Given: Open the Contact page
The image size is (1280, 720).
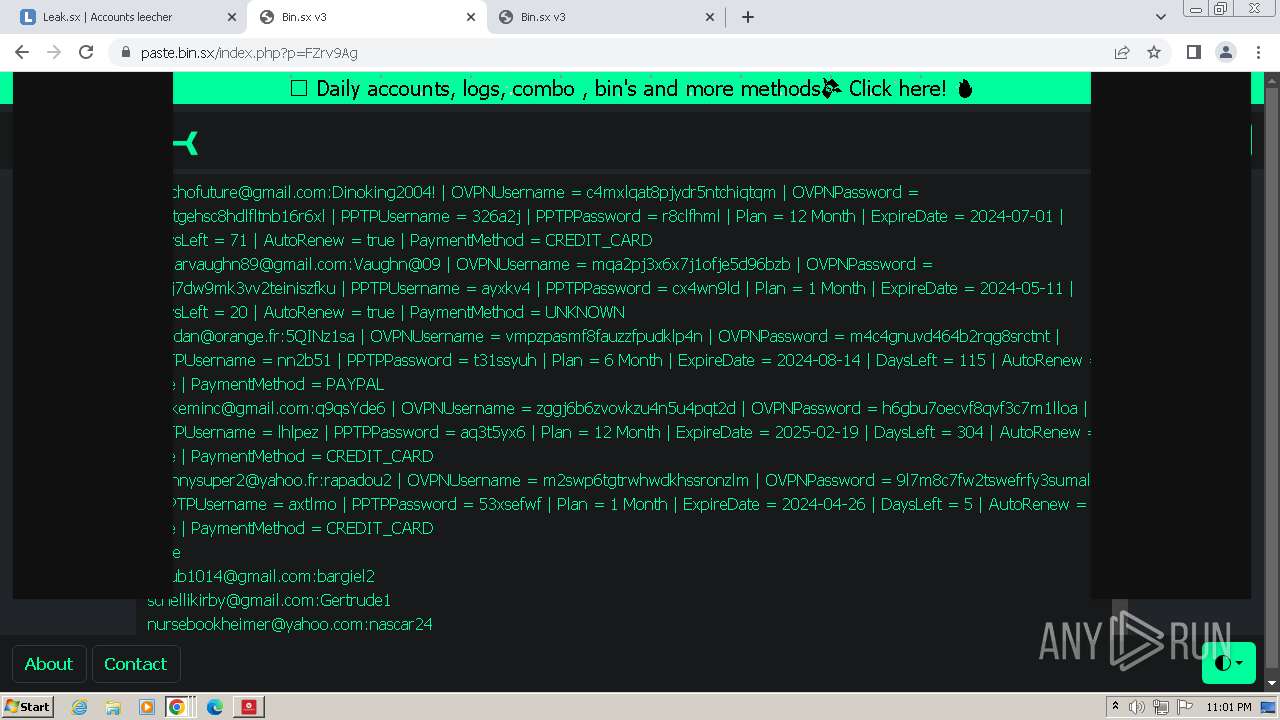Looking at the screenshot, I should [x=135, y=664].
